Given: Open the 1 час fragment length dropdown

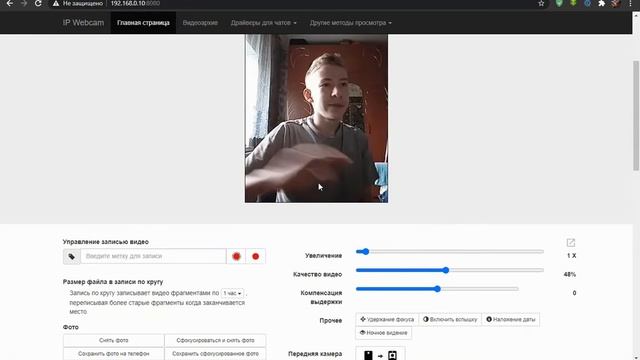Looking at the screenshot, I should pyautogui.click(x=232, y=293).
